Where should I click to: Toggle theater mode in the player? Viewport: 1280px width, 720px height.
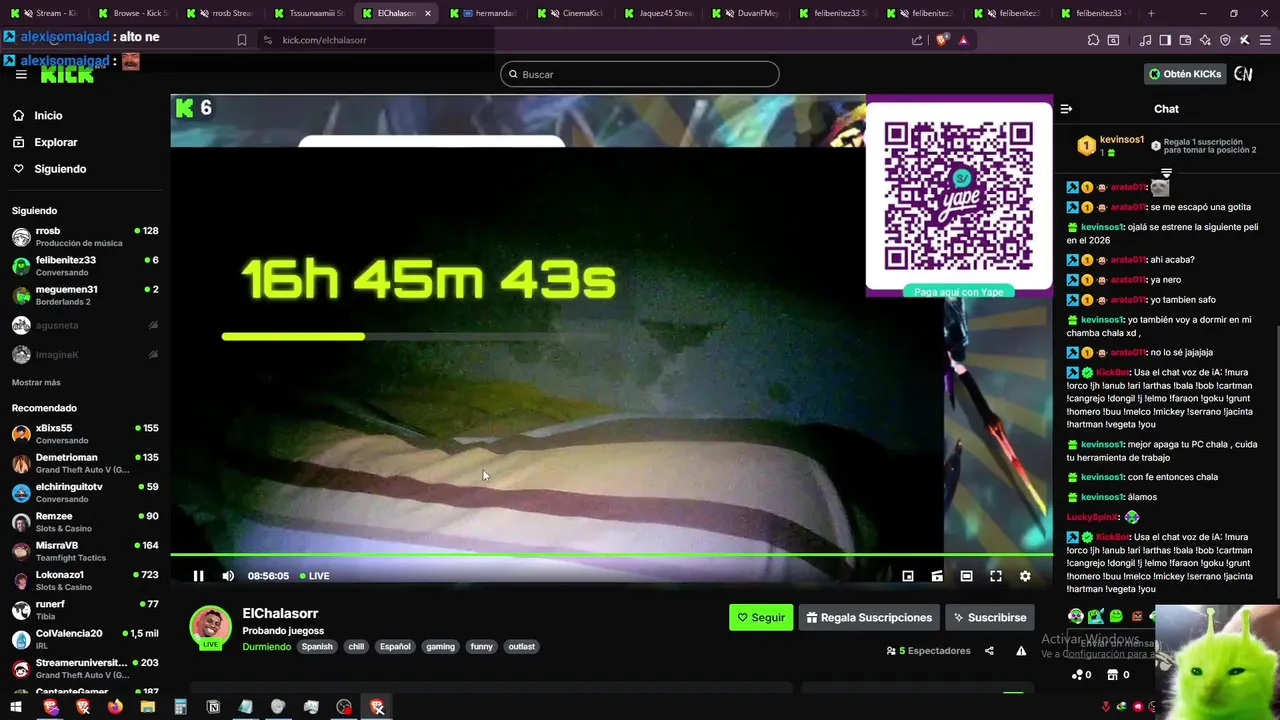(966, 576)
